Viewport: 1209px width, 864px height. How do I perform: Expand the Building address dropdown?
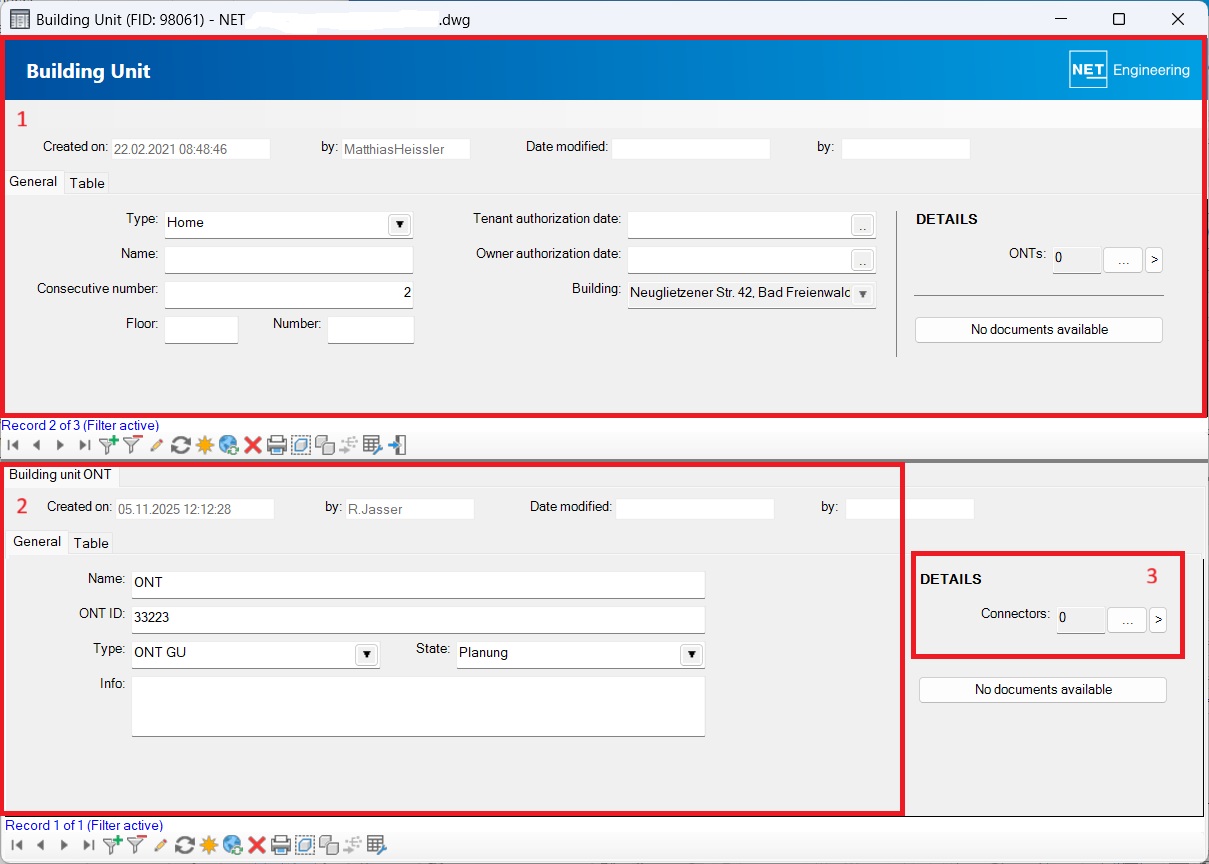coord(863,294)
